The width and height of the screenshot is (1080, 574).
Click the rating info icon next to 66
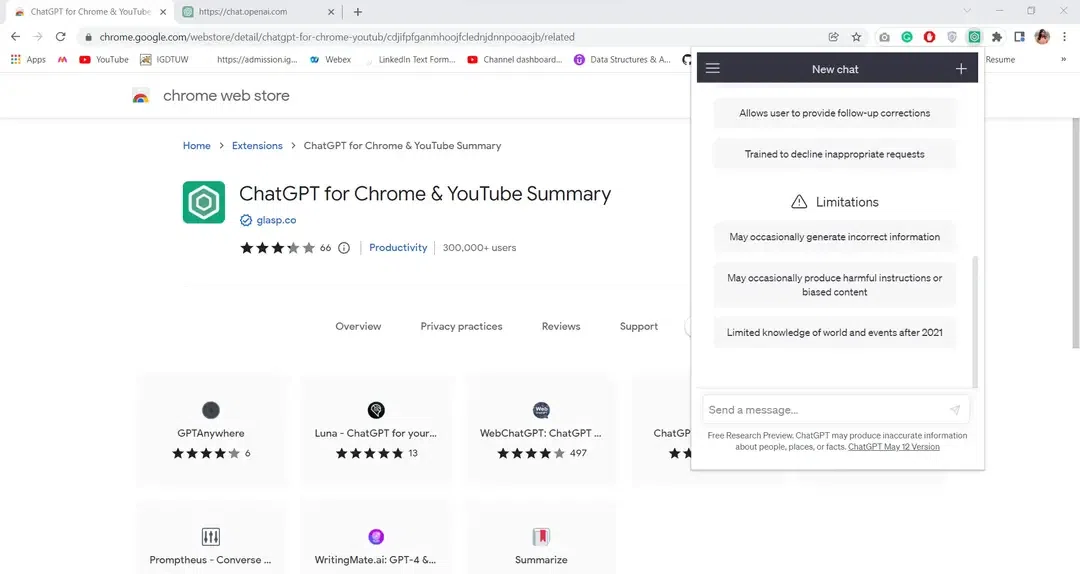[344, 248]
